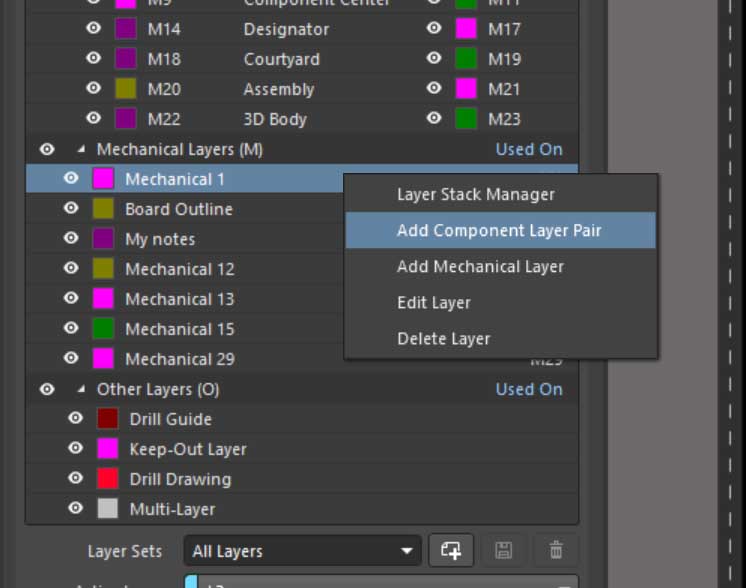Image resolution: width=746 pixels, height=588 pixels.
Task: Click Used On link for Other Layers
Action: (x=528, y=389)
